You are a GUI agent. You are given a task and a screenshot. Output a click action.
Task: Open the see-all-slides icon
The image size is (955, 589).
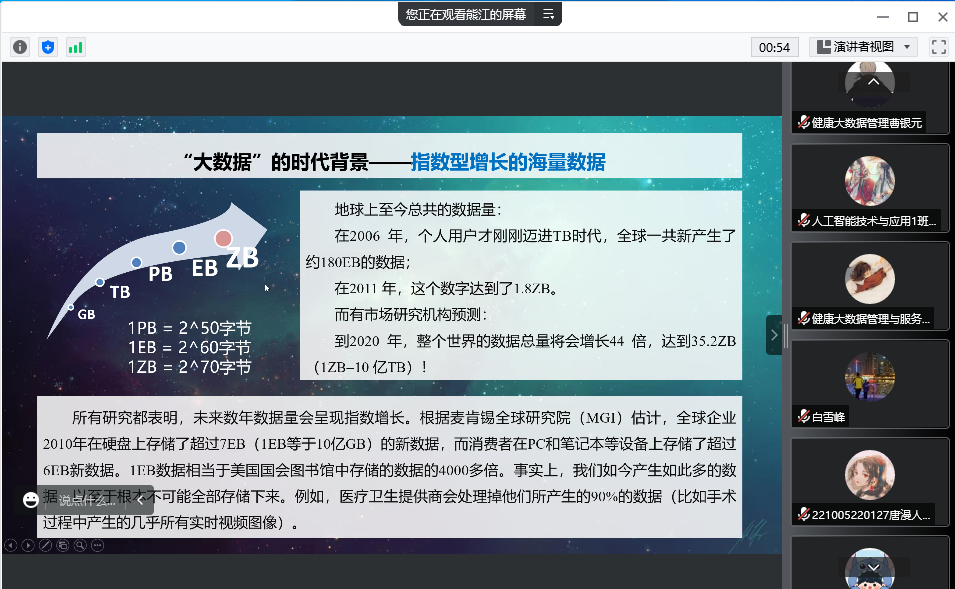coord(62,545)
